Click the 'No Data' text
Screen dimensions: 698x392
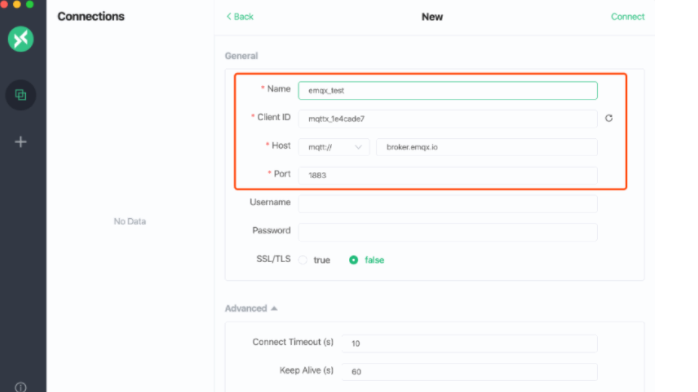tap(130, 222)
